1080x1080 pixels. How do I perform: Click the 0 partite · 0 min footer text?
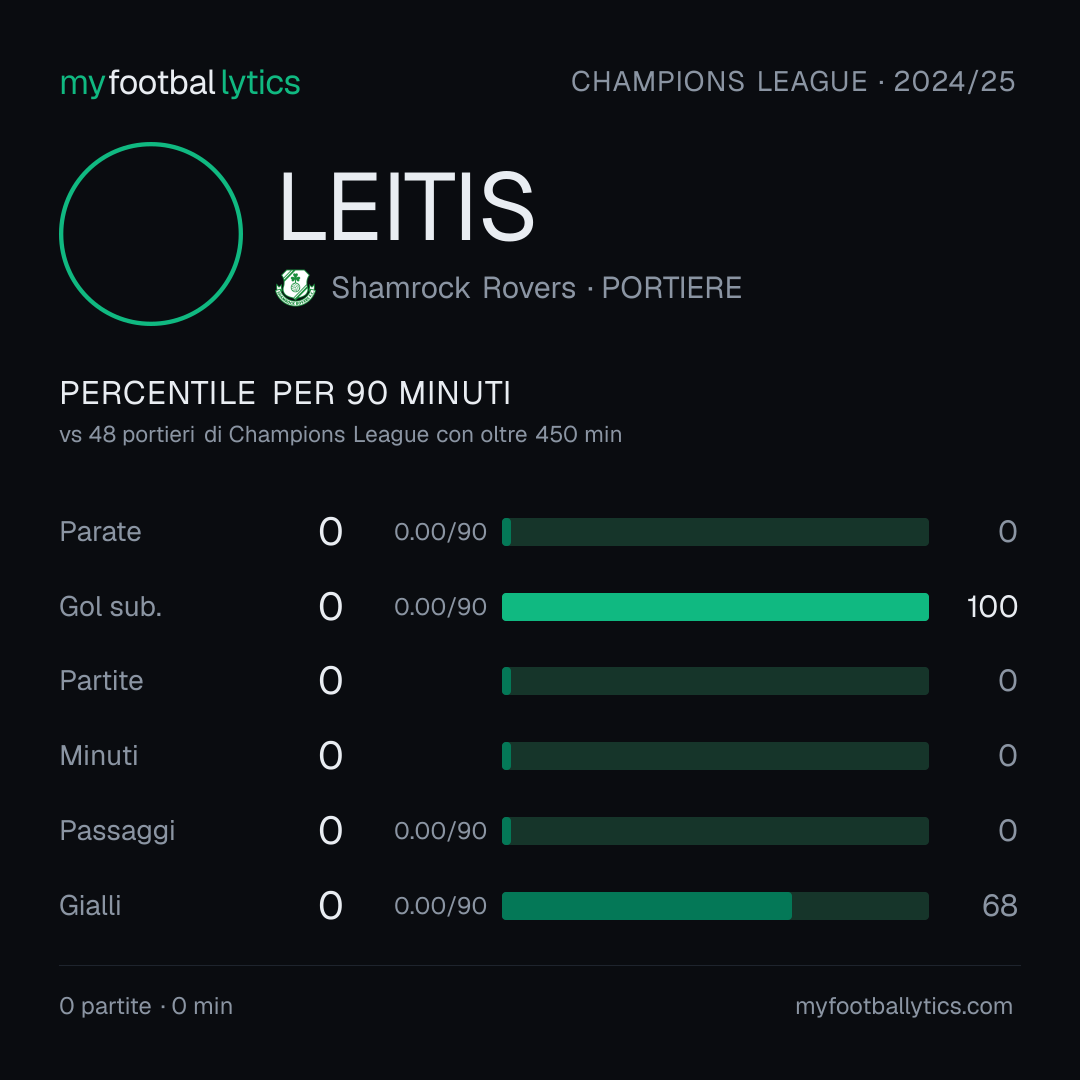tap(146, 1006)
